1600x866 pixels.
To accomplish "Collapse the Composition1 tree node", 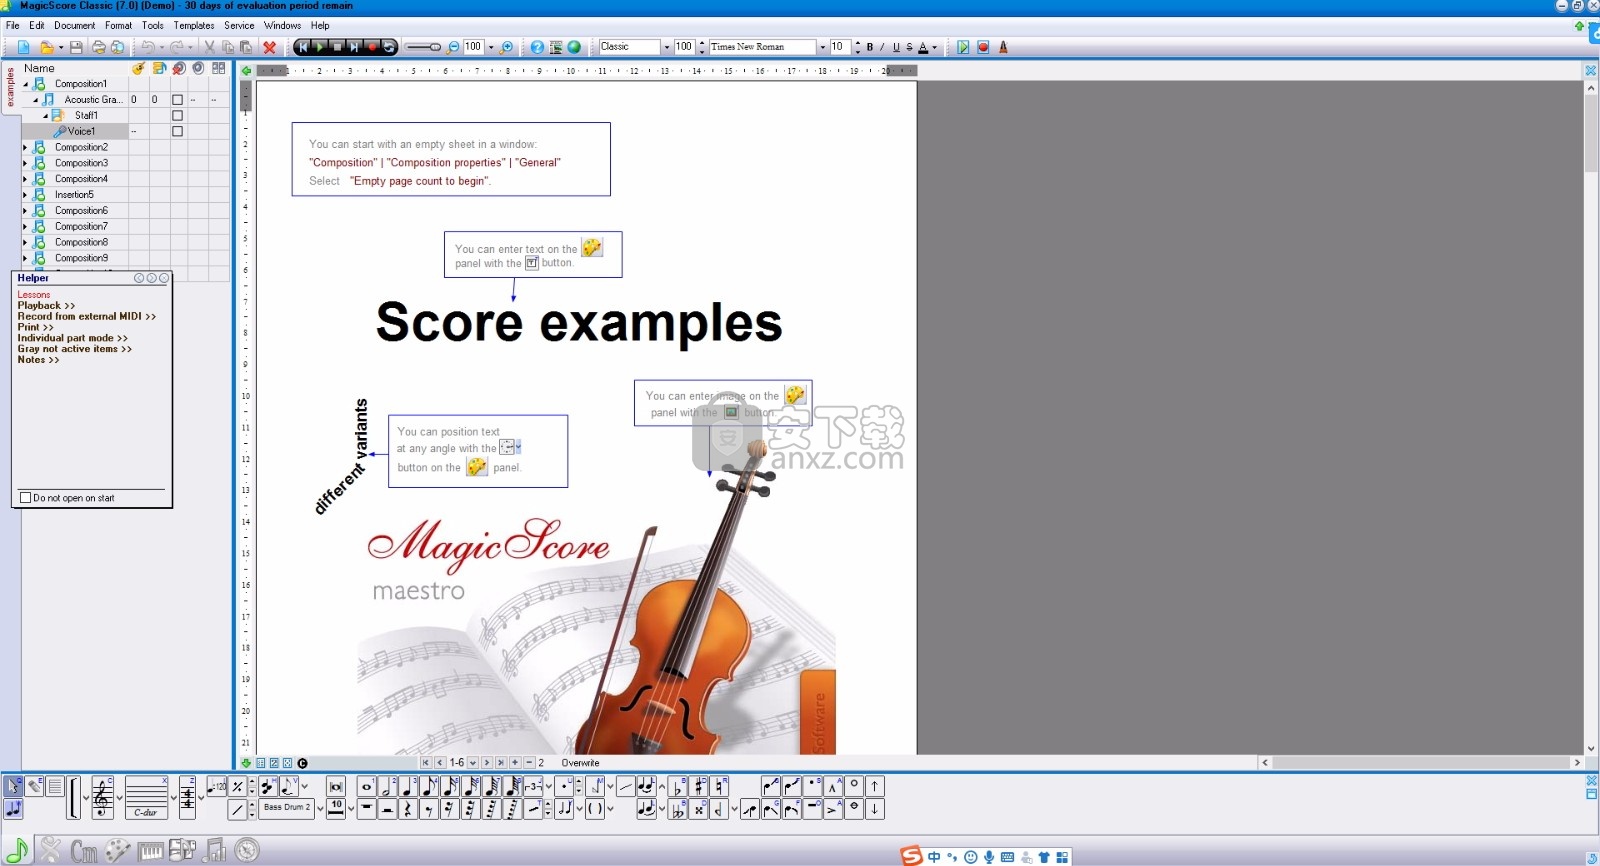I will 26,84.
